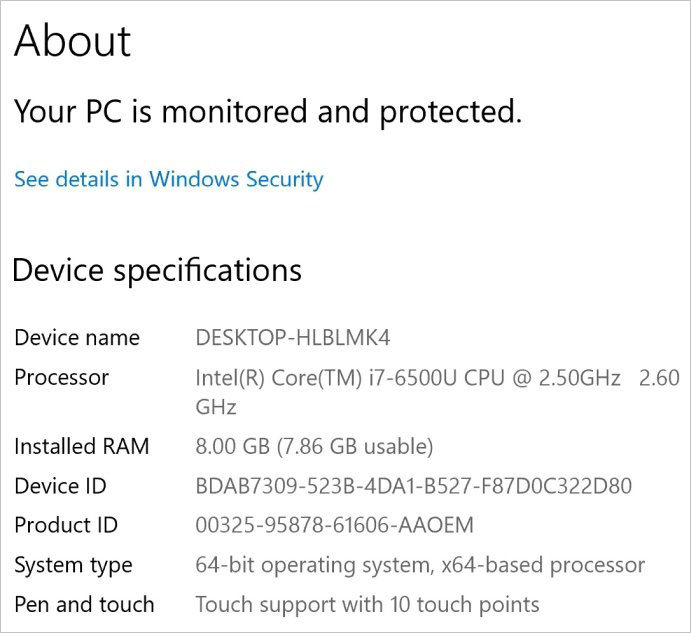Screen dimensions: 691x633
Task: Click the Processor label
Action: point(61,377)
